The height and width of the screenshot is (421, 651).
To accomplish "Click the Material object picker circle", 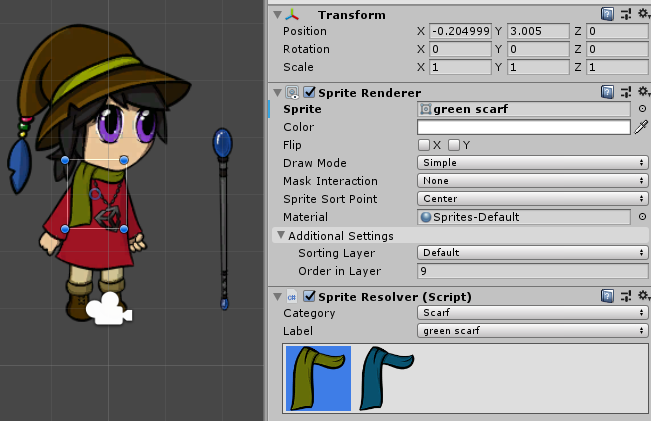I will pos(641,217).
